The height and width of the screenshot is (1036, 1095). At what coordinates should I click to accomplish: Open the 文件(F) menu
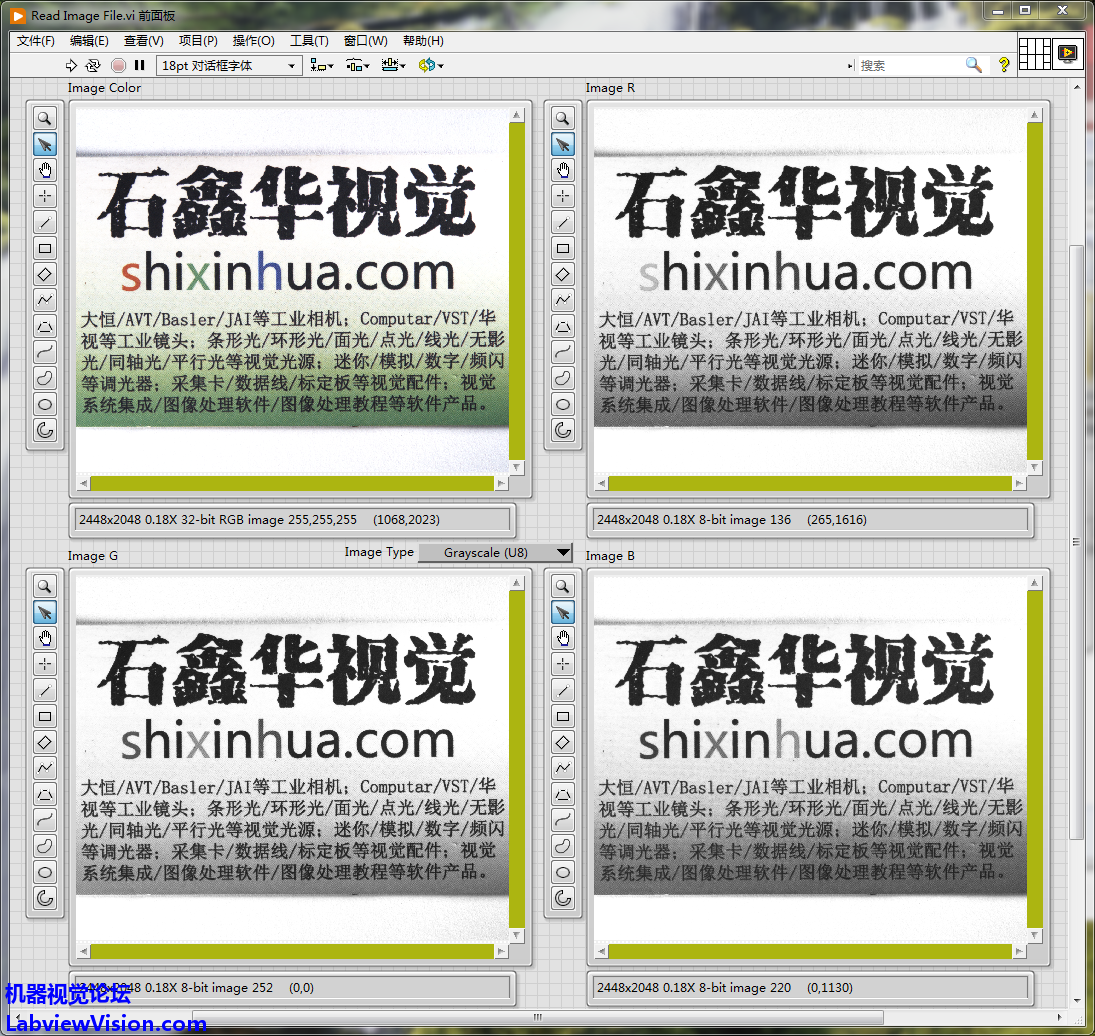tap(36, 40)
